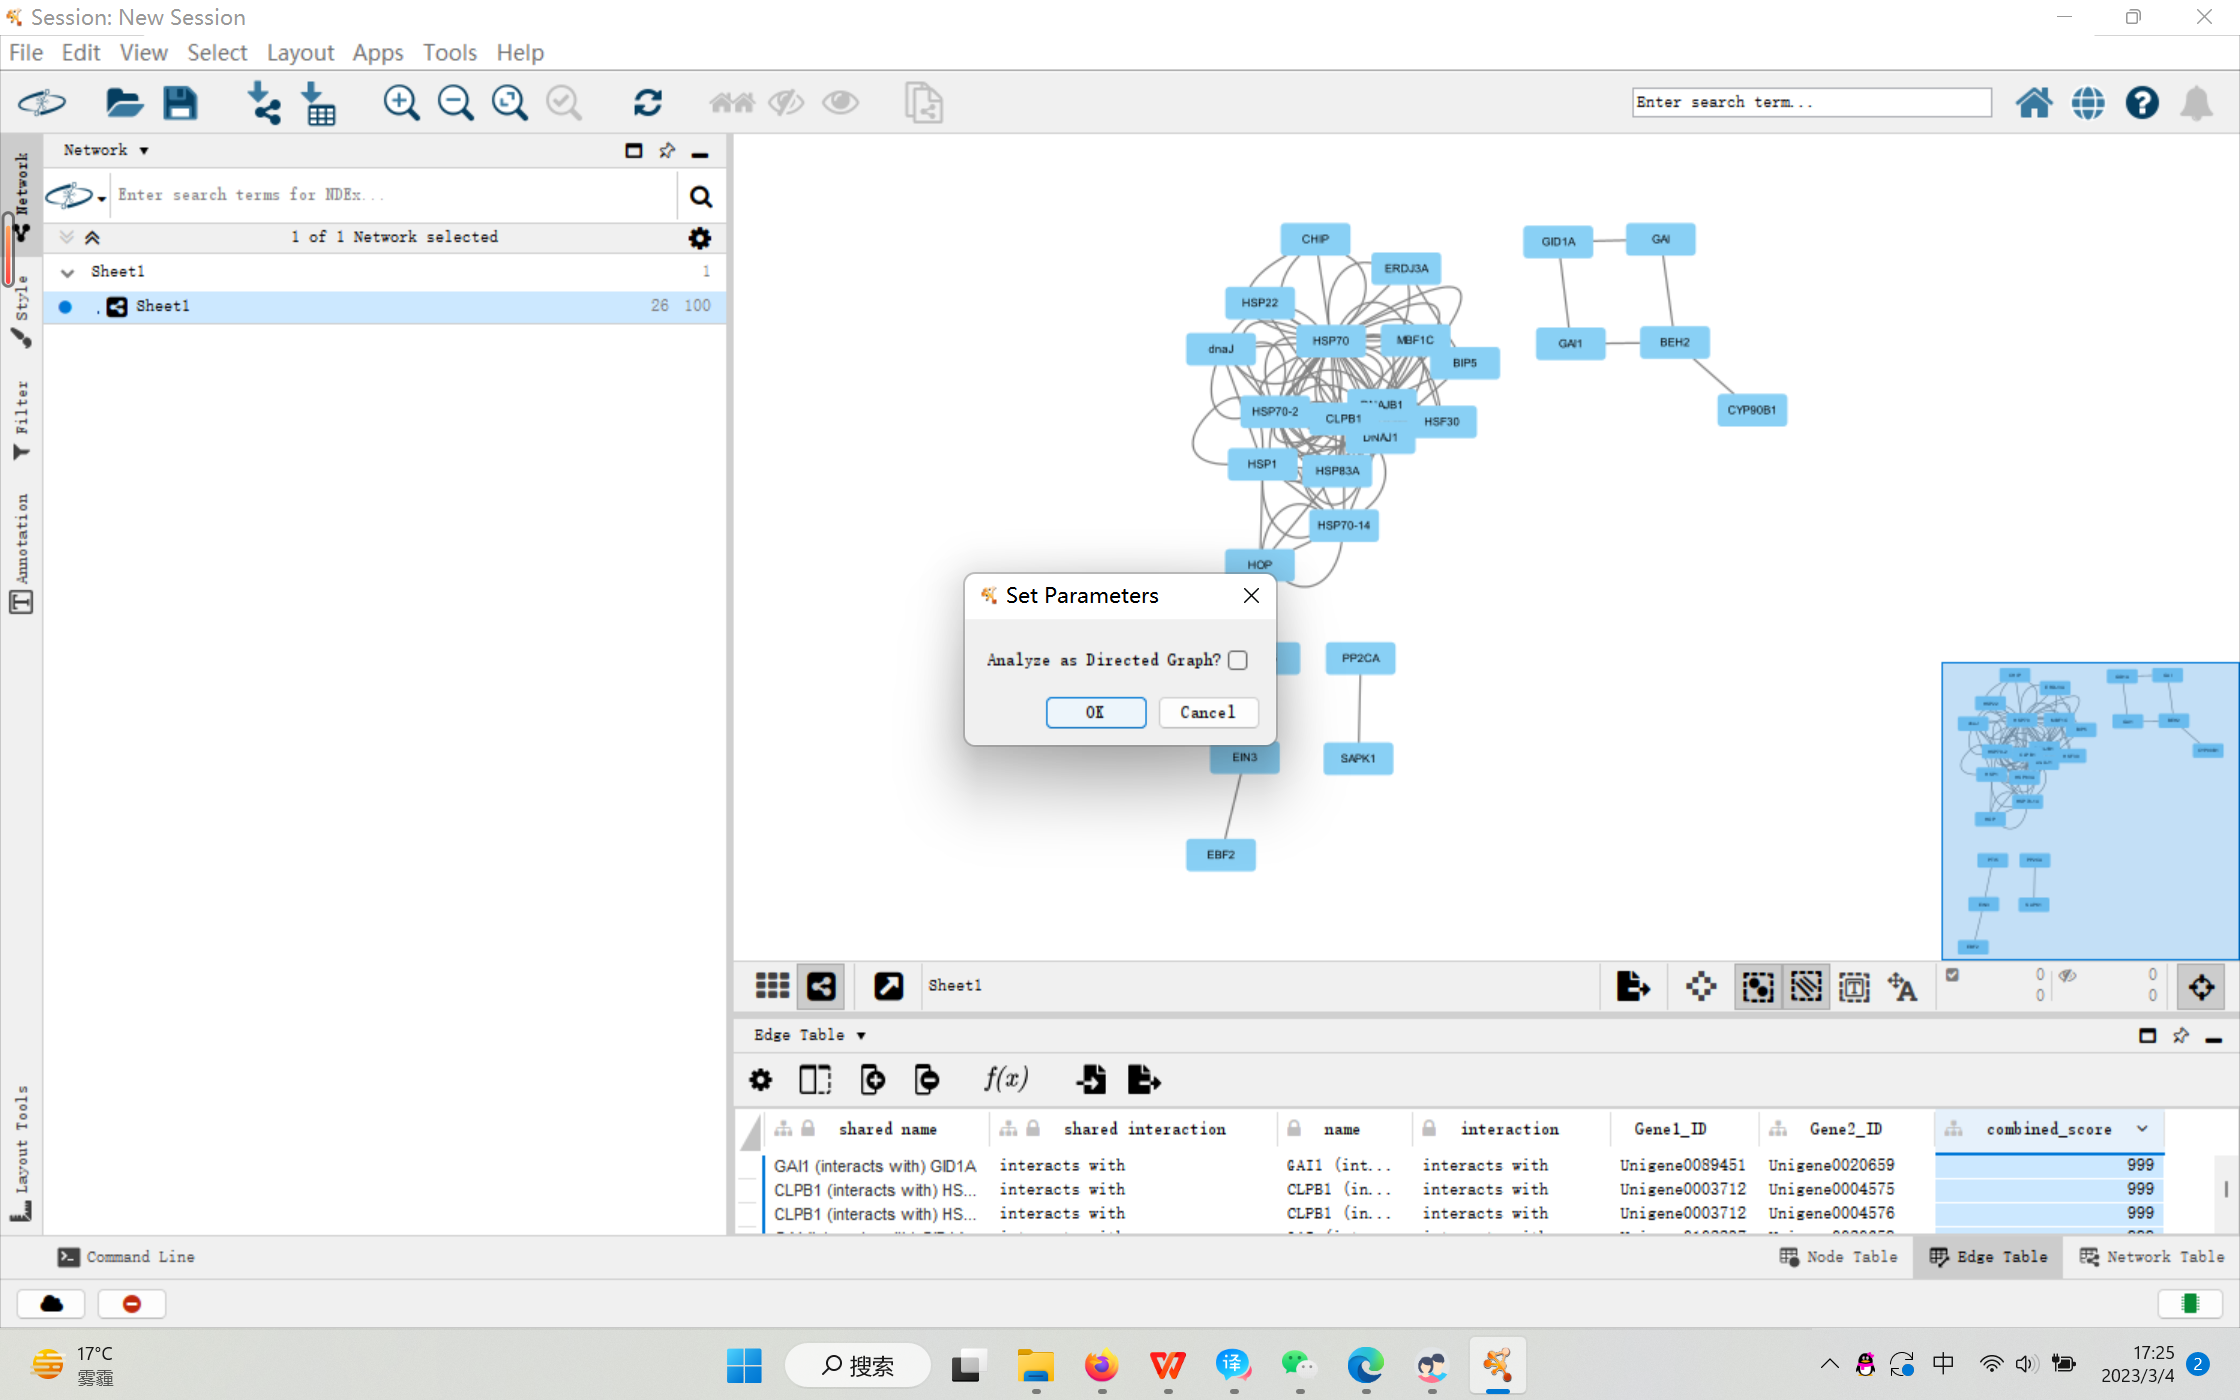This screenshot has height=1400, width=2240.
Task: Open the Apps menu
Action: coord(377,52)
